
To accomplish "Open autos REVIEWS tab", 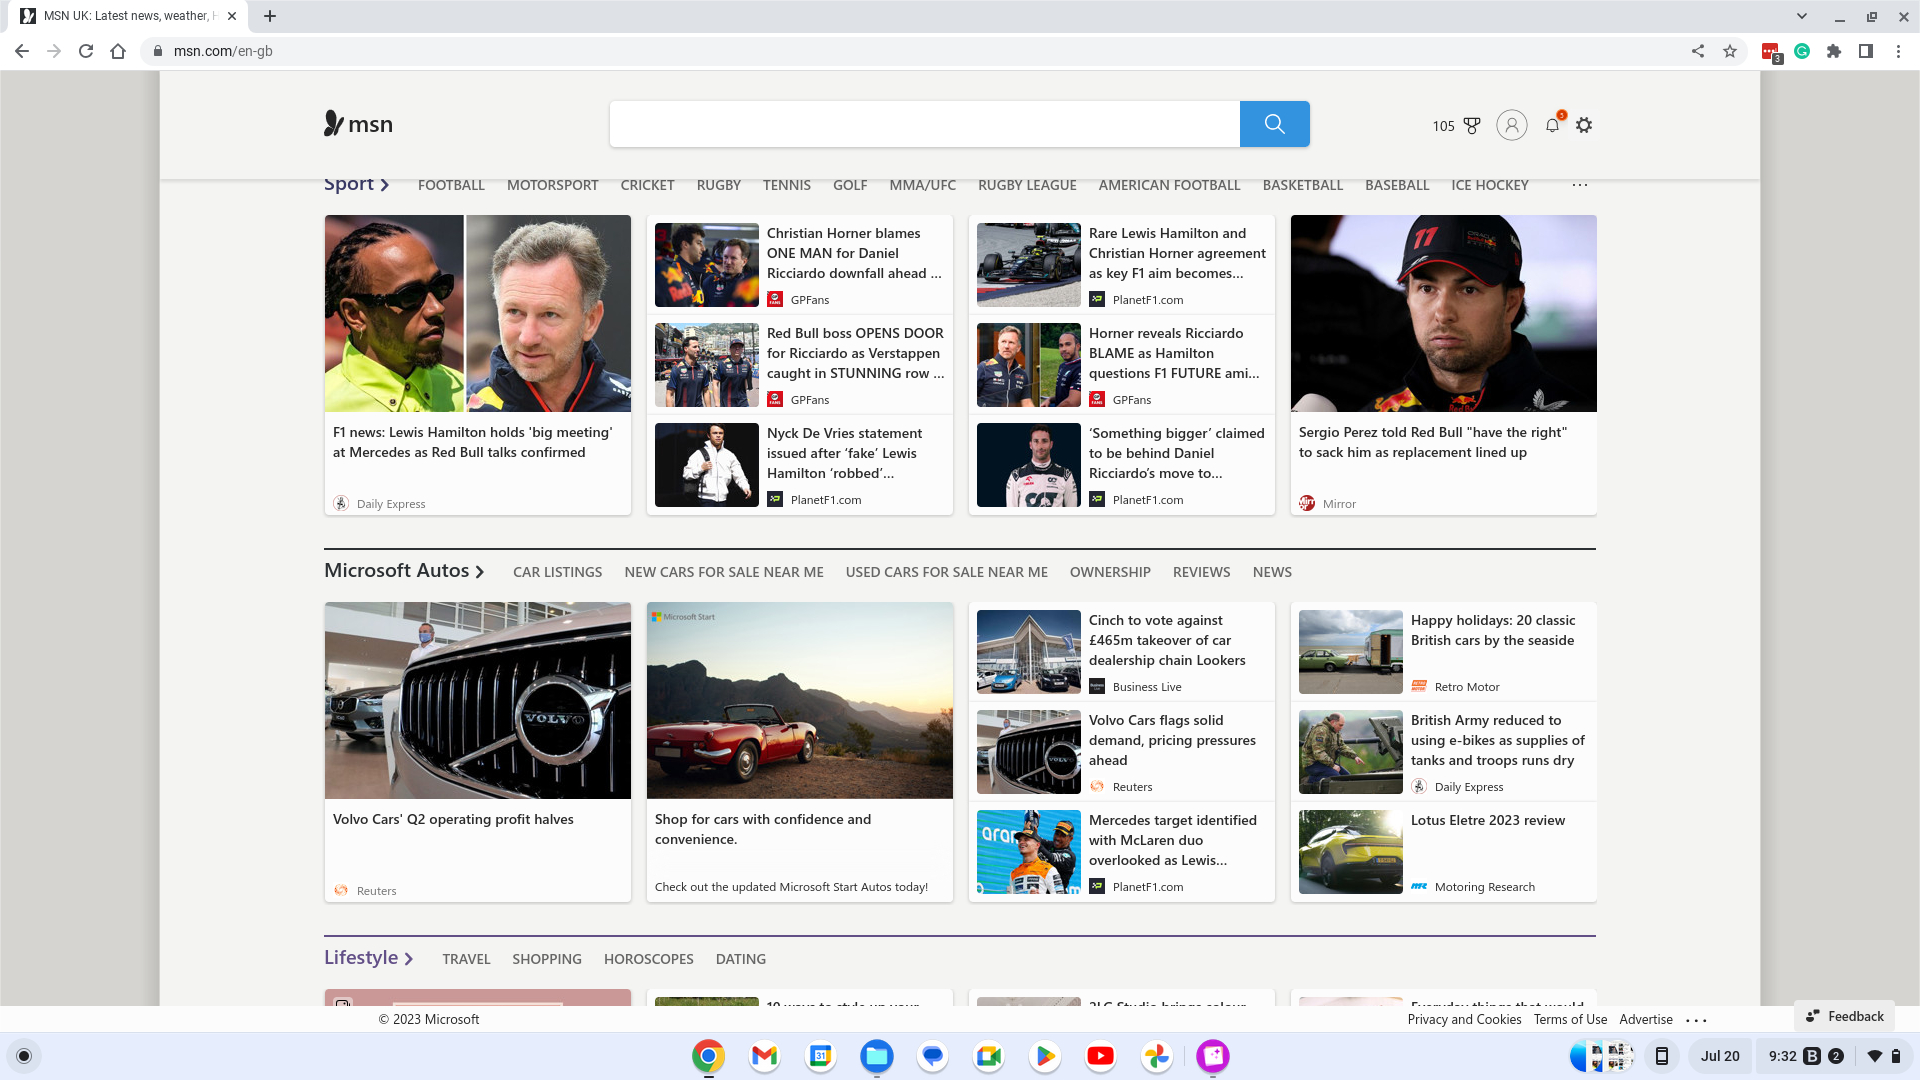I will click(1201, 572).
